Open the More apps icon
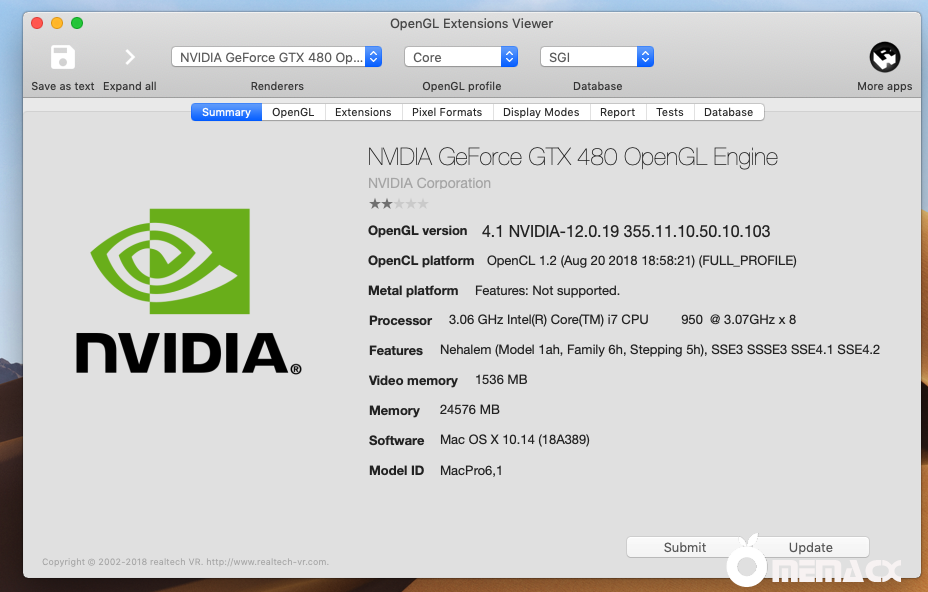This screenshot has width=928, height=592. [x=884, y=57]
